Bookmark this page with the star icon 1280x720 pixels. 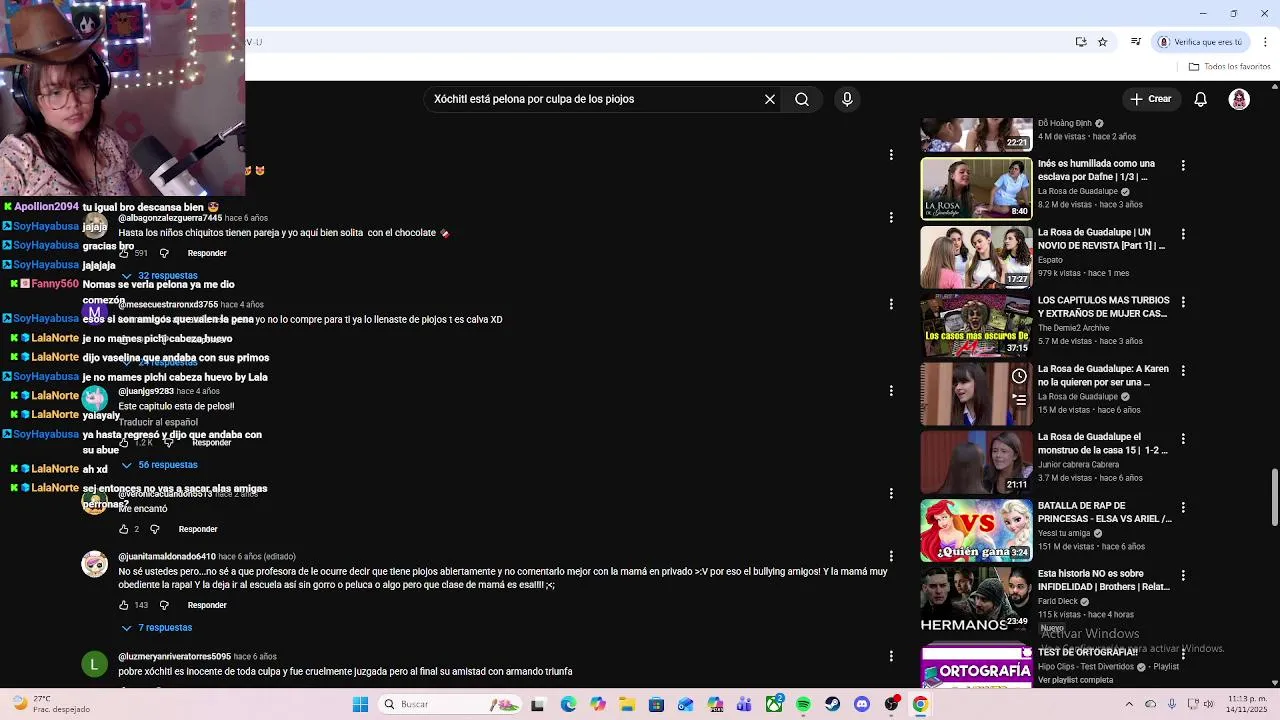pyautogui.click(x=1103, y=42)
